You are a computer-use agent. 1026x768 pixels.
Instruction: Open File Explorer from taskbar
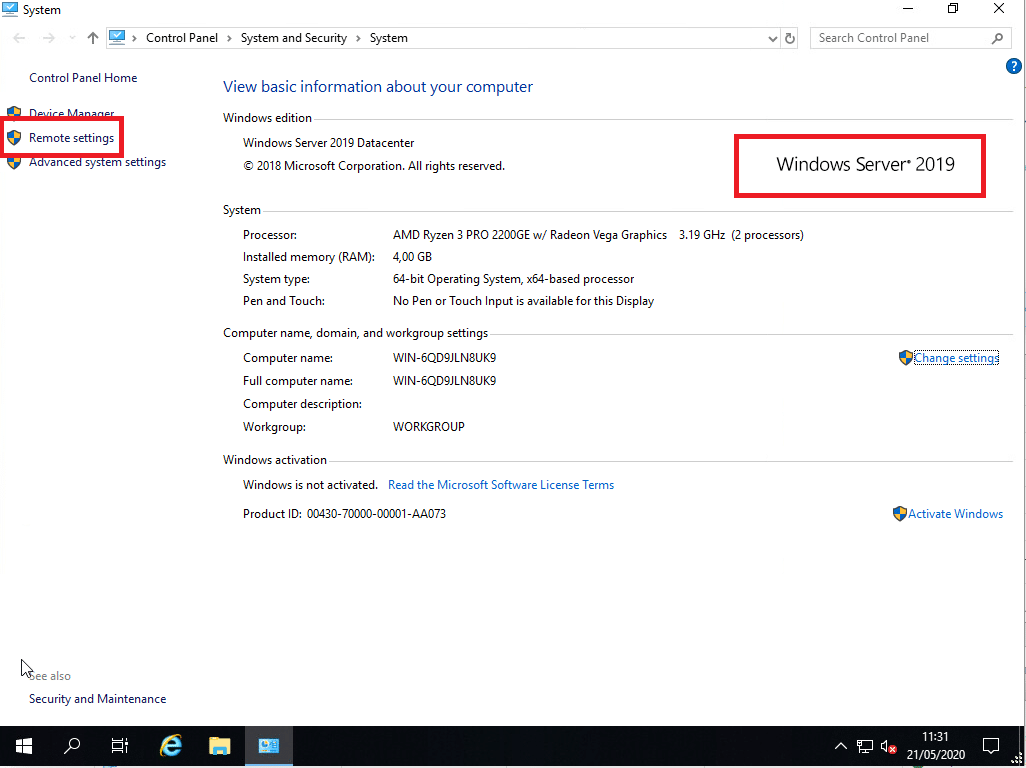pyautogui.click(x=220, y=746)
